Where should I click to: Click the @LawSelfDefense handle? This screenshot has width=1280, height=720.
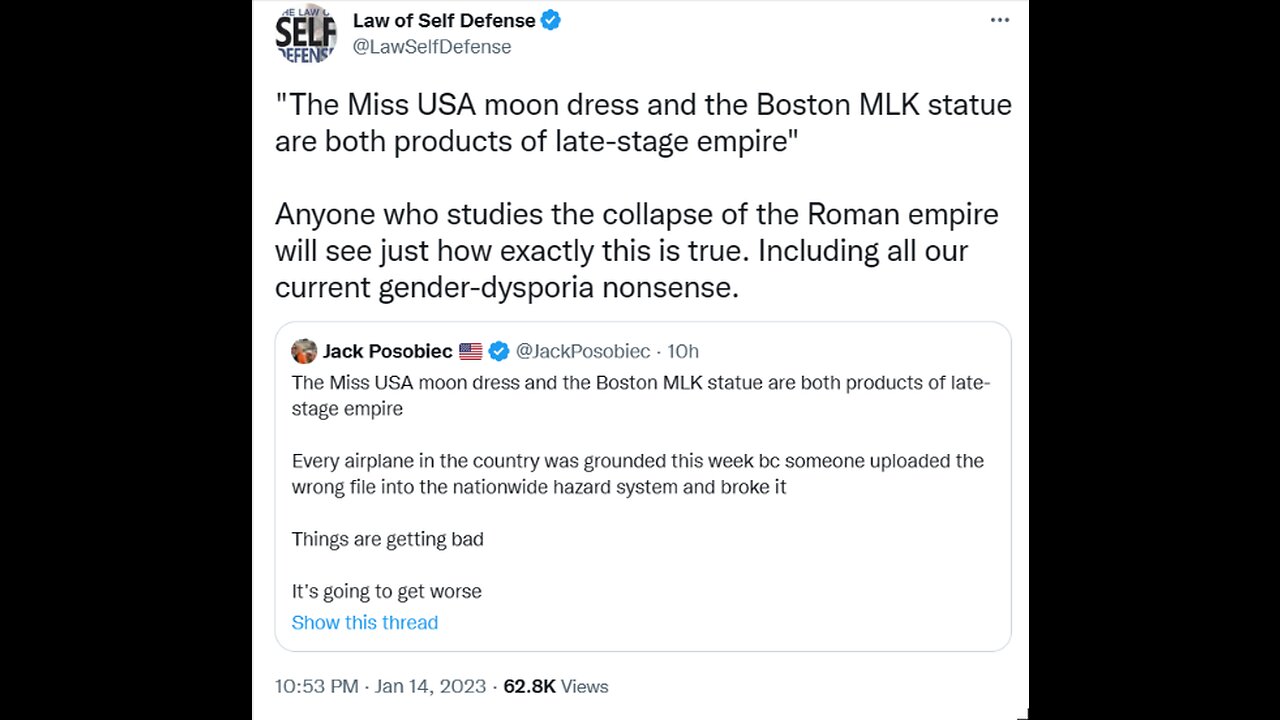(432, 47)
